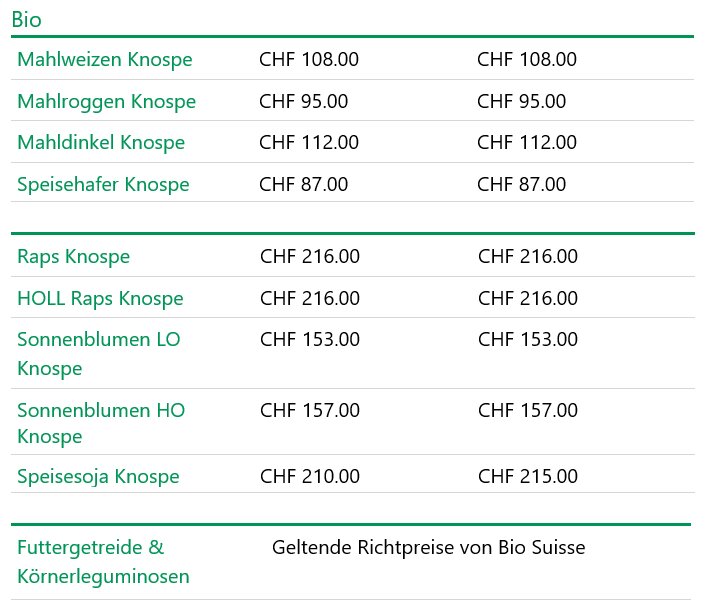The image size is (724, 614).
Task: Open the Speisesoja Knospe link
Action: (x=98, y=476)
